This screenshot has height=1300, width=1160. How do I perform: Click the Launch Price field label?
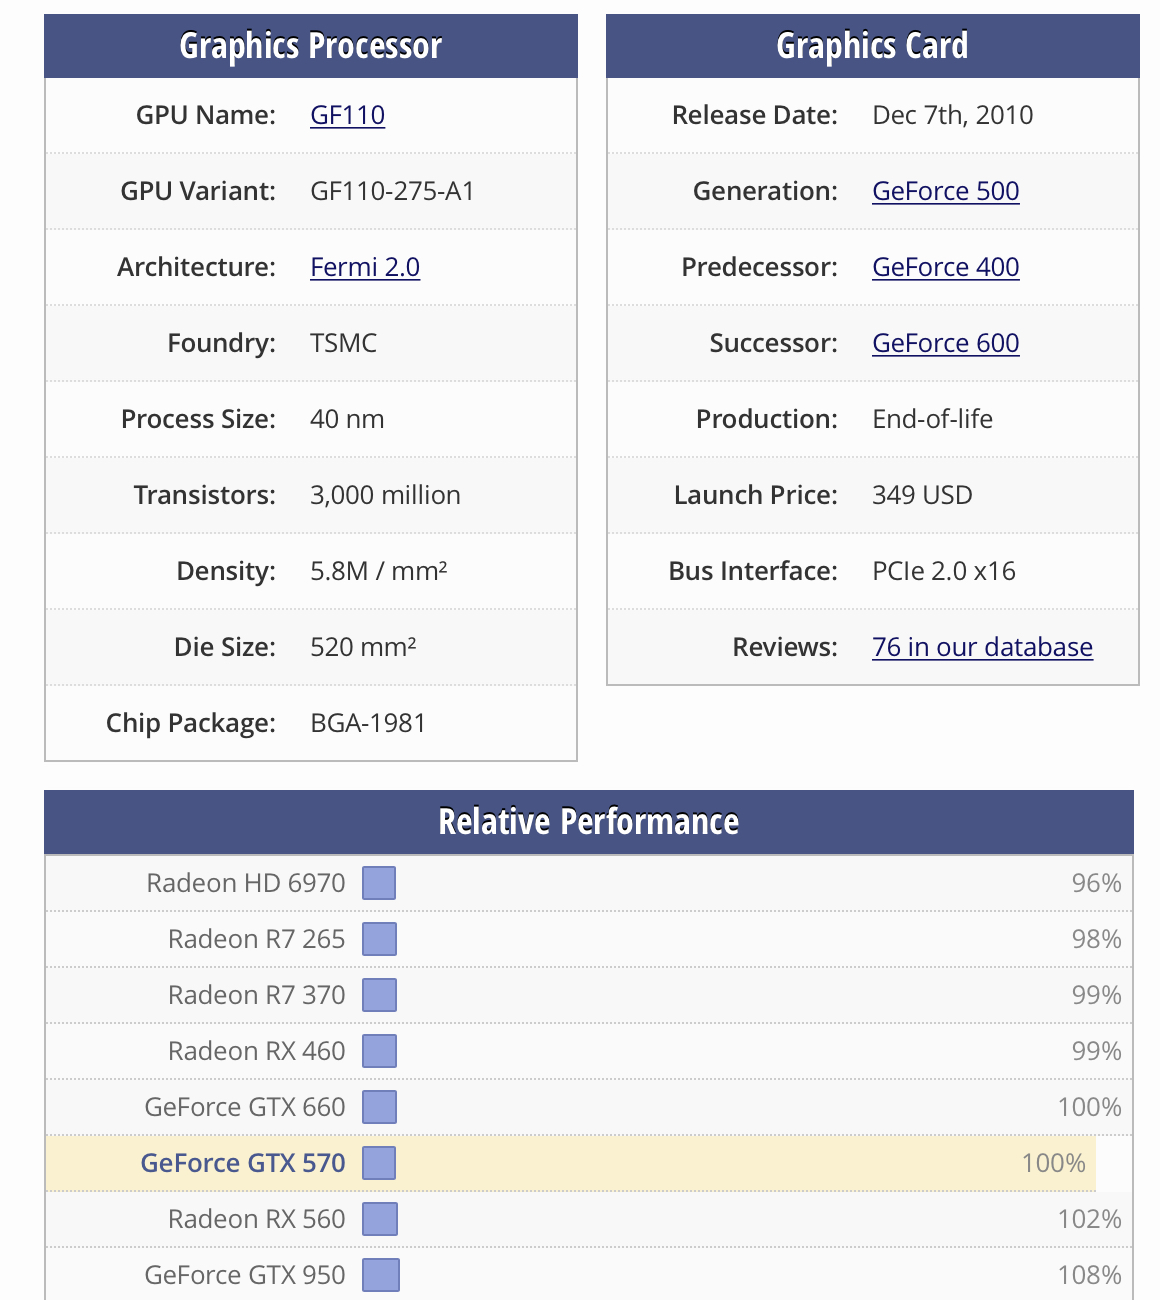[x=756, y=495]
